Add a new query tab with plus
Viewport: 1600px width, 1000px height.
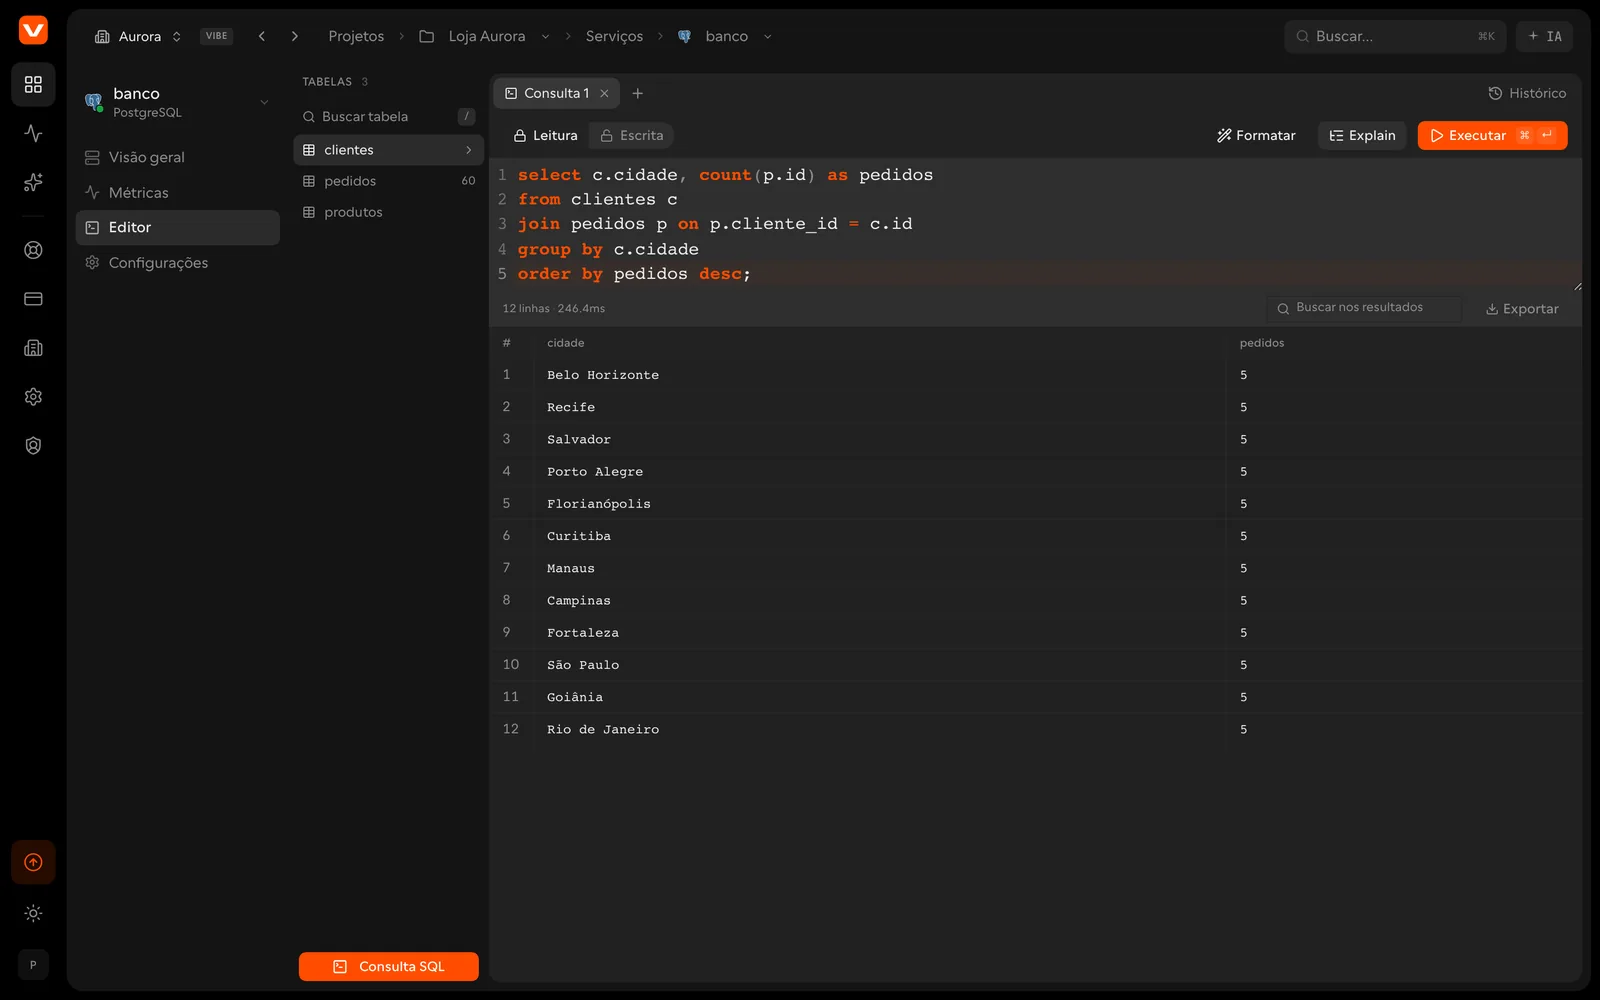tap(638, 93)
